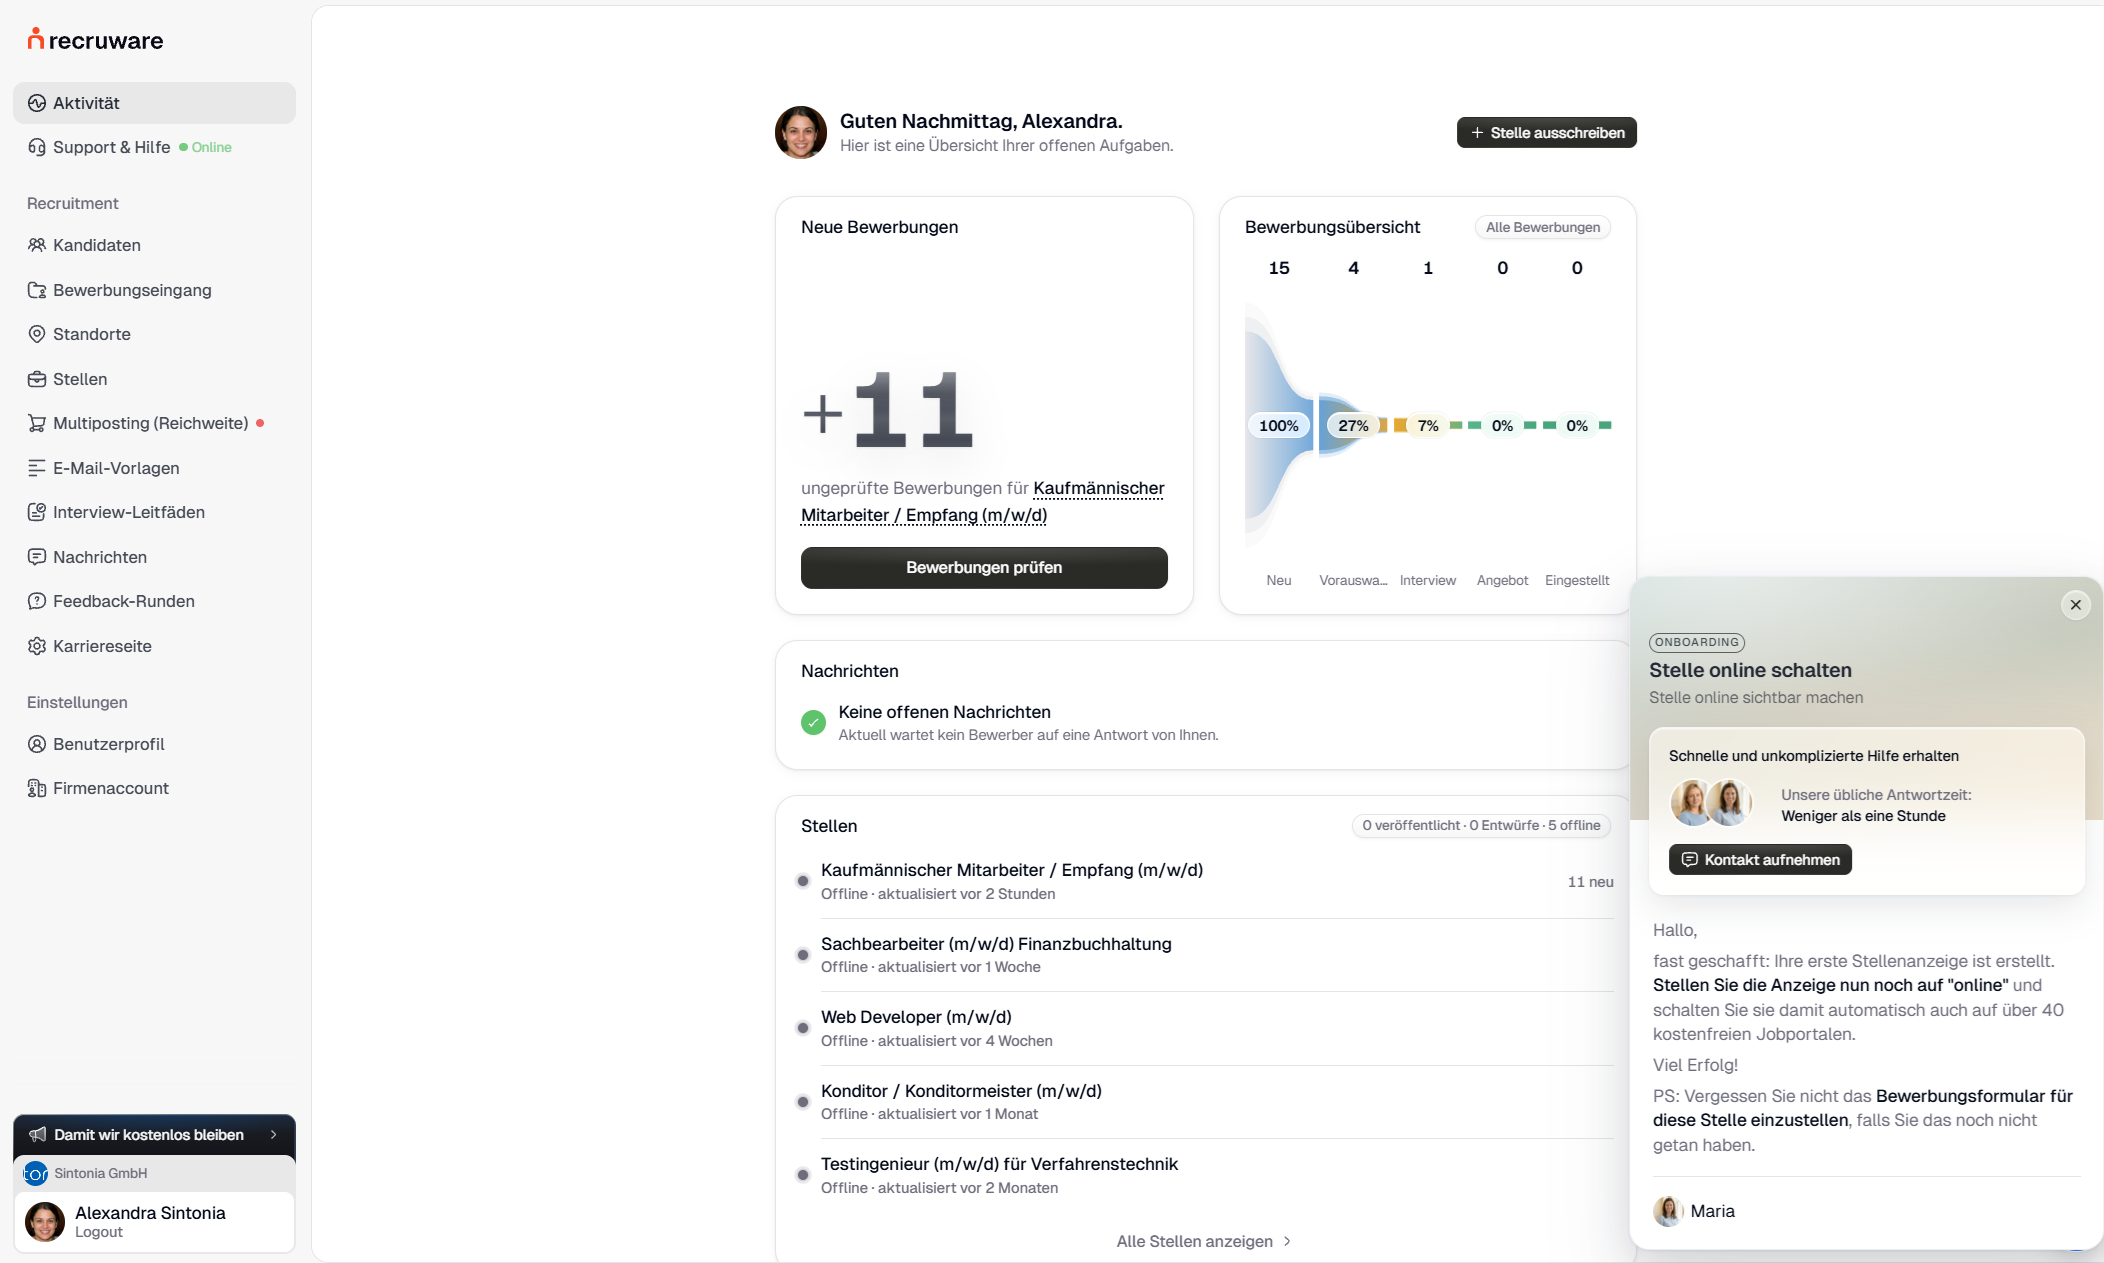
Task: Select the 100% Neu funnel stage
Action: point(1278,425)
